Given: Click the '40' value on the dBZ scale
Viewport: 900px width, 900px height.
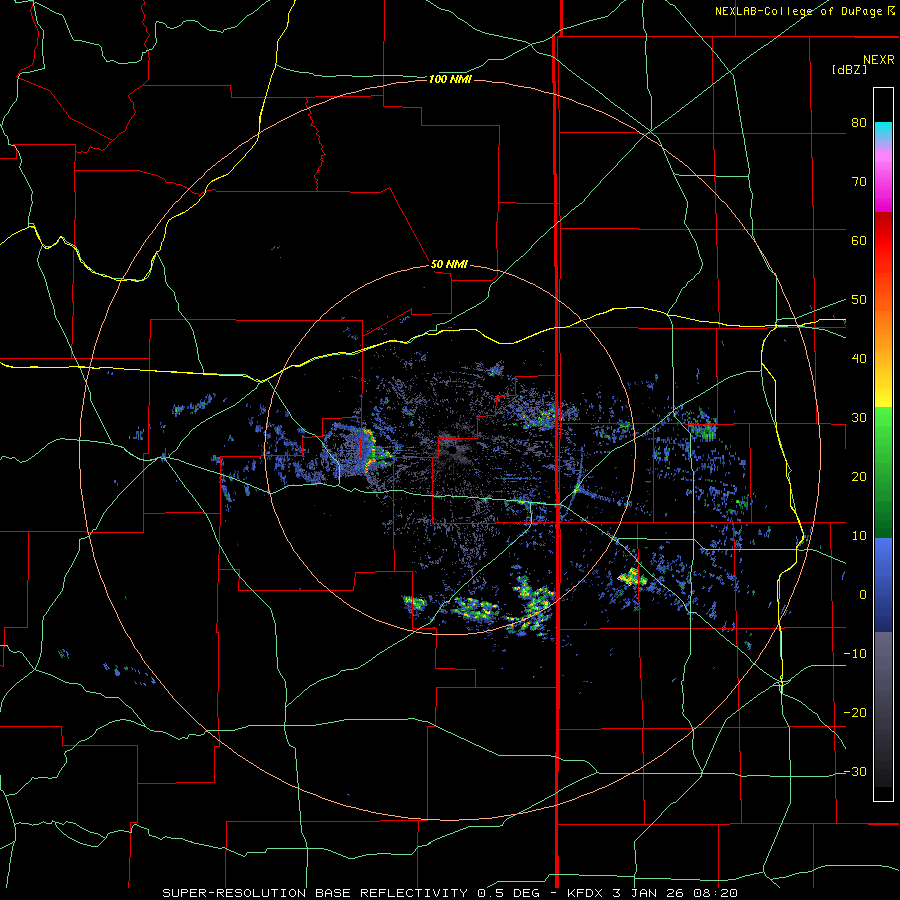Looking at the screenshot, I should pos(859,358).
